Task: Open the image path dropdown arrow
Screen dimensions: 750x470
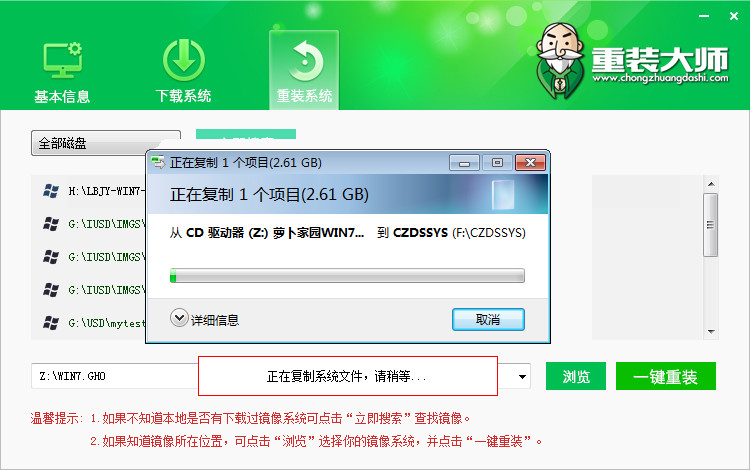Action: click(x=522, y=377)
